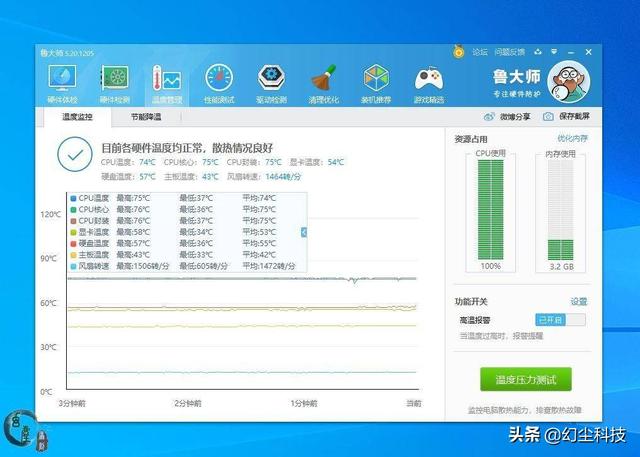Toggle the 高温报警 switch

[560, 319]
